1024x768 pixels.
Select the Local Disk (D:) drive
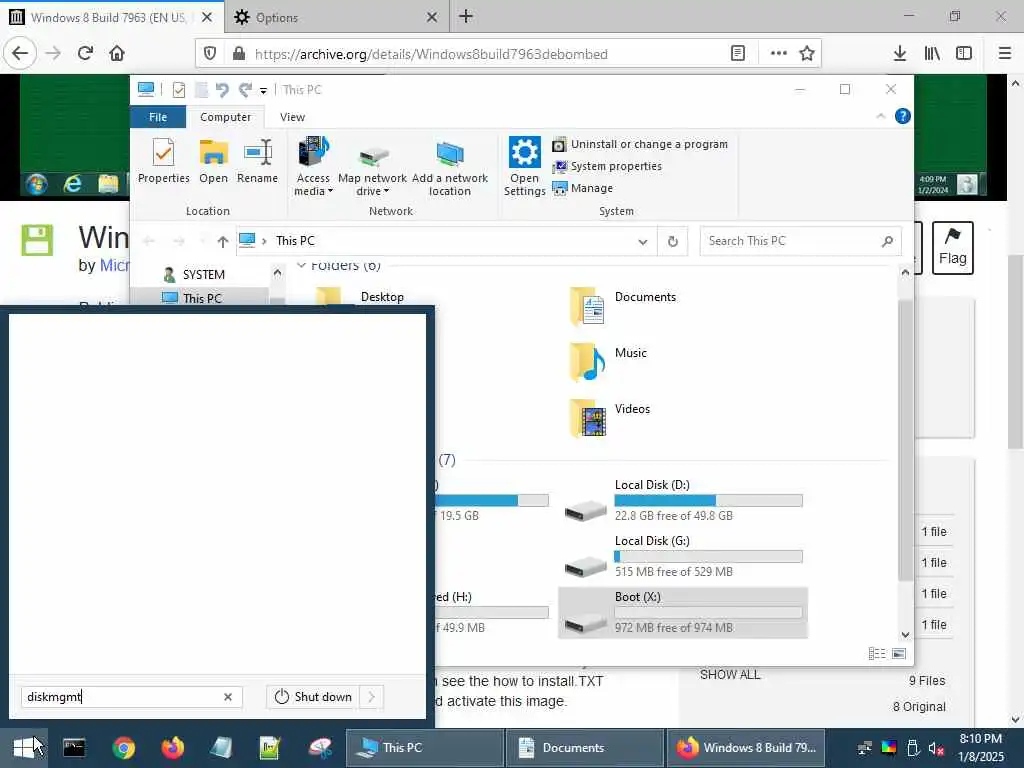coord(684,500)
